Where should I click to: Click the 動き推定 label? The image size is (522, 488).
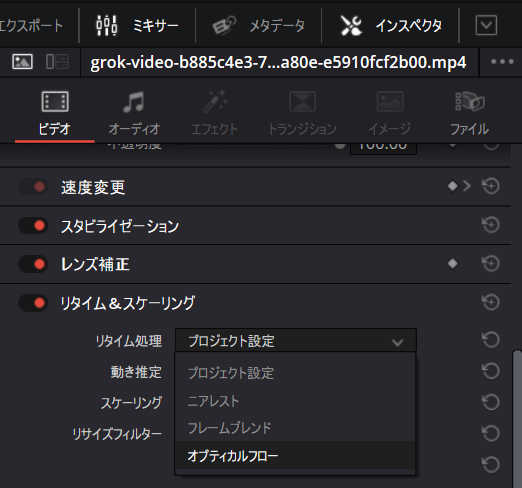click(x=136, y=372)
